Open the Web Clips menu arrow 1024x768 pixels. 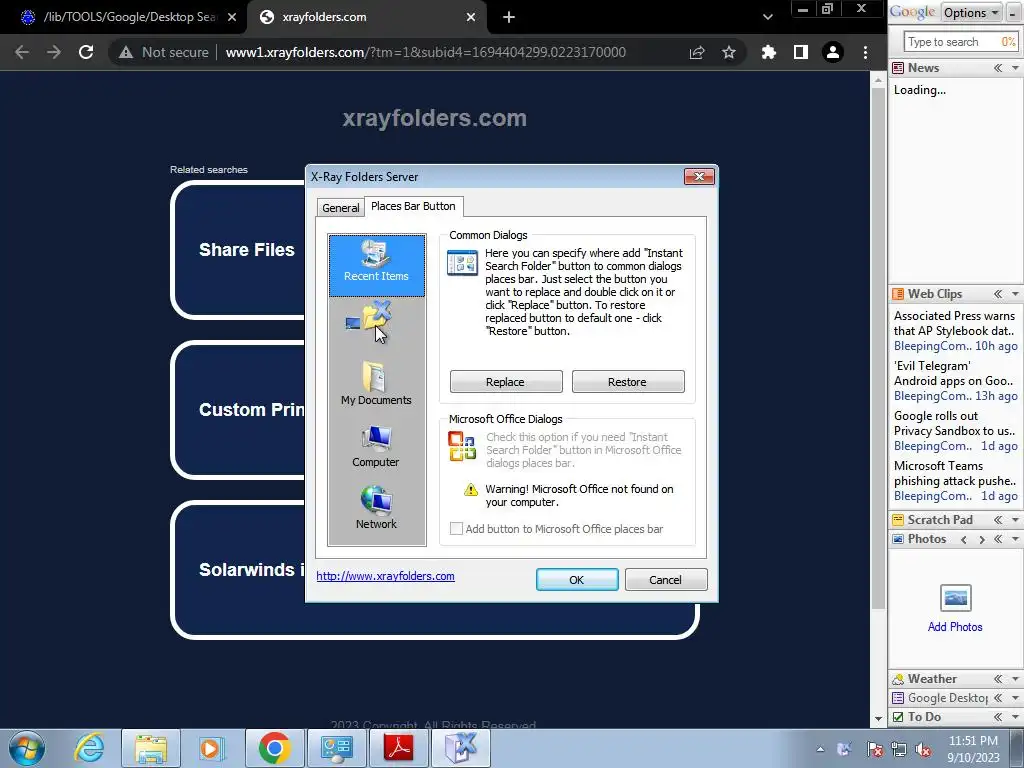(1015, 294)
